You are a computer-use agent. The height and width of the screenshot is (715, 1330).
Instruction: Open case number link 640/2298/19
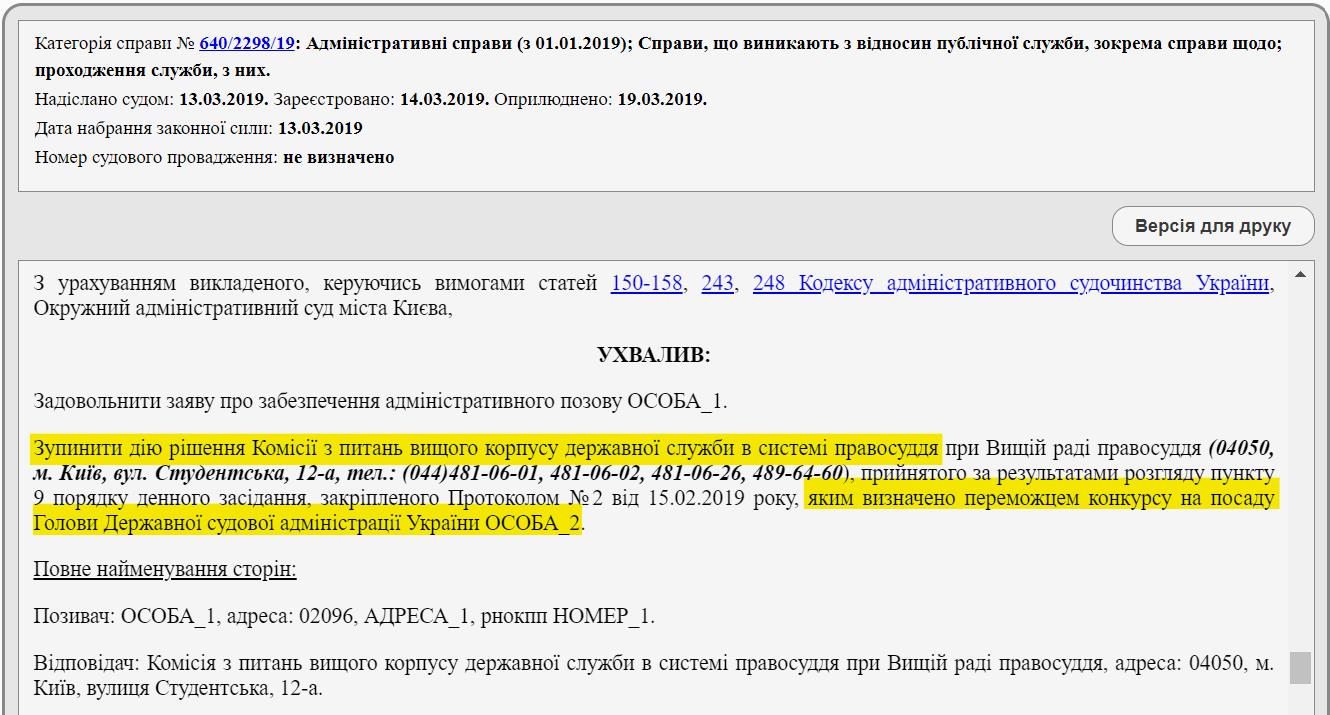247,44
